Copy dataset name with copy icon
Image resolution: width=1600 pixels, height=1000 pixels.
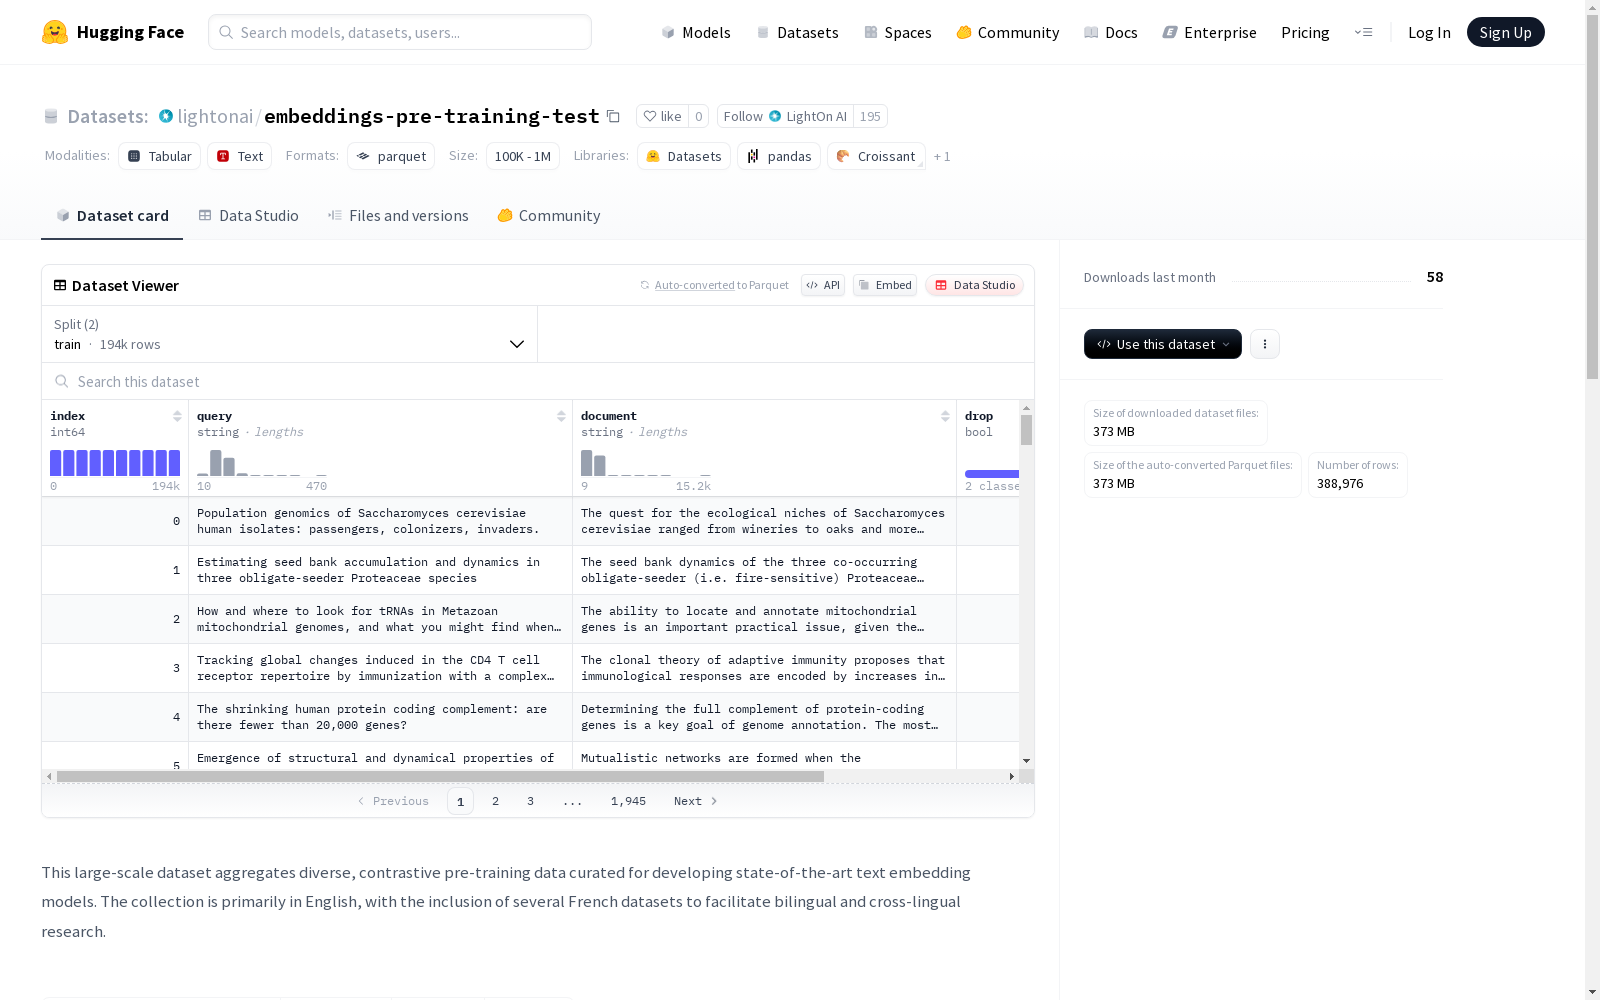click(613, 117)
